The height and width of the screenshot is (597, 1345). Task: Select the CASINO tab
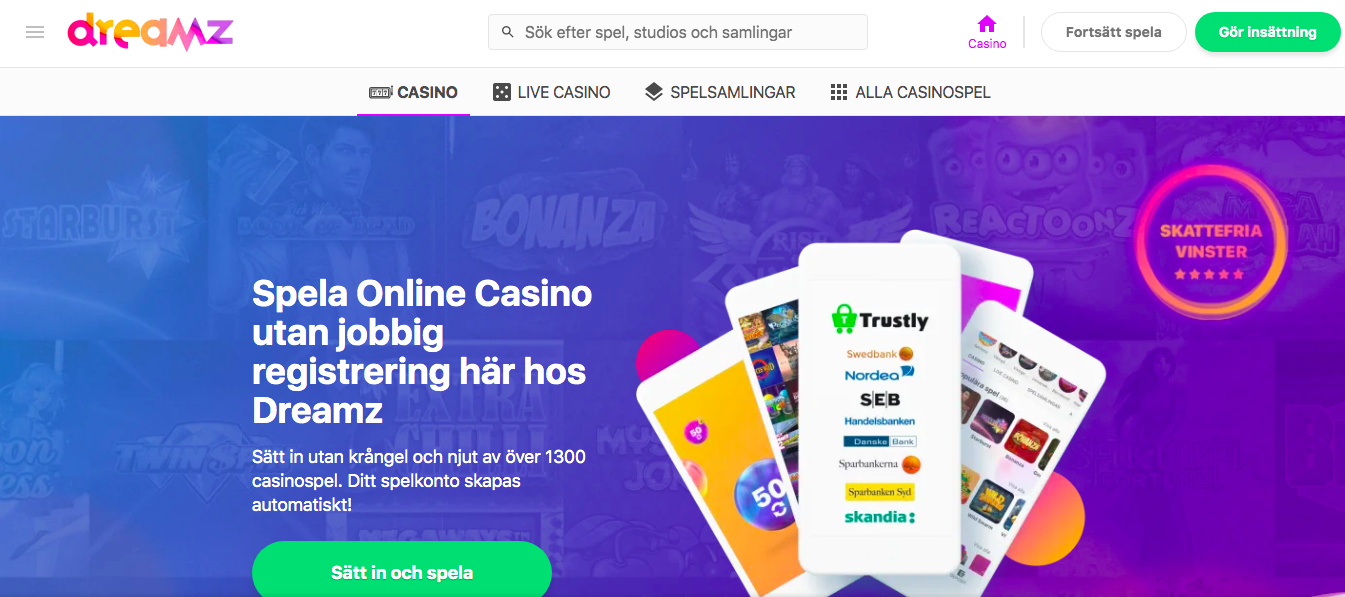pos(413,92)
